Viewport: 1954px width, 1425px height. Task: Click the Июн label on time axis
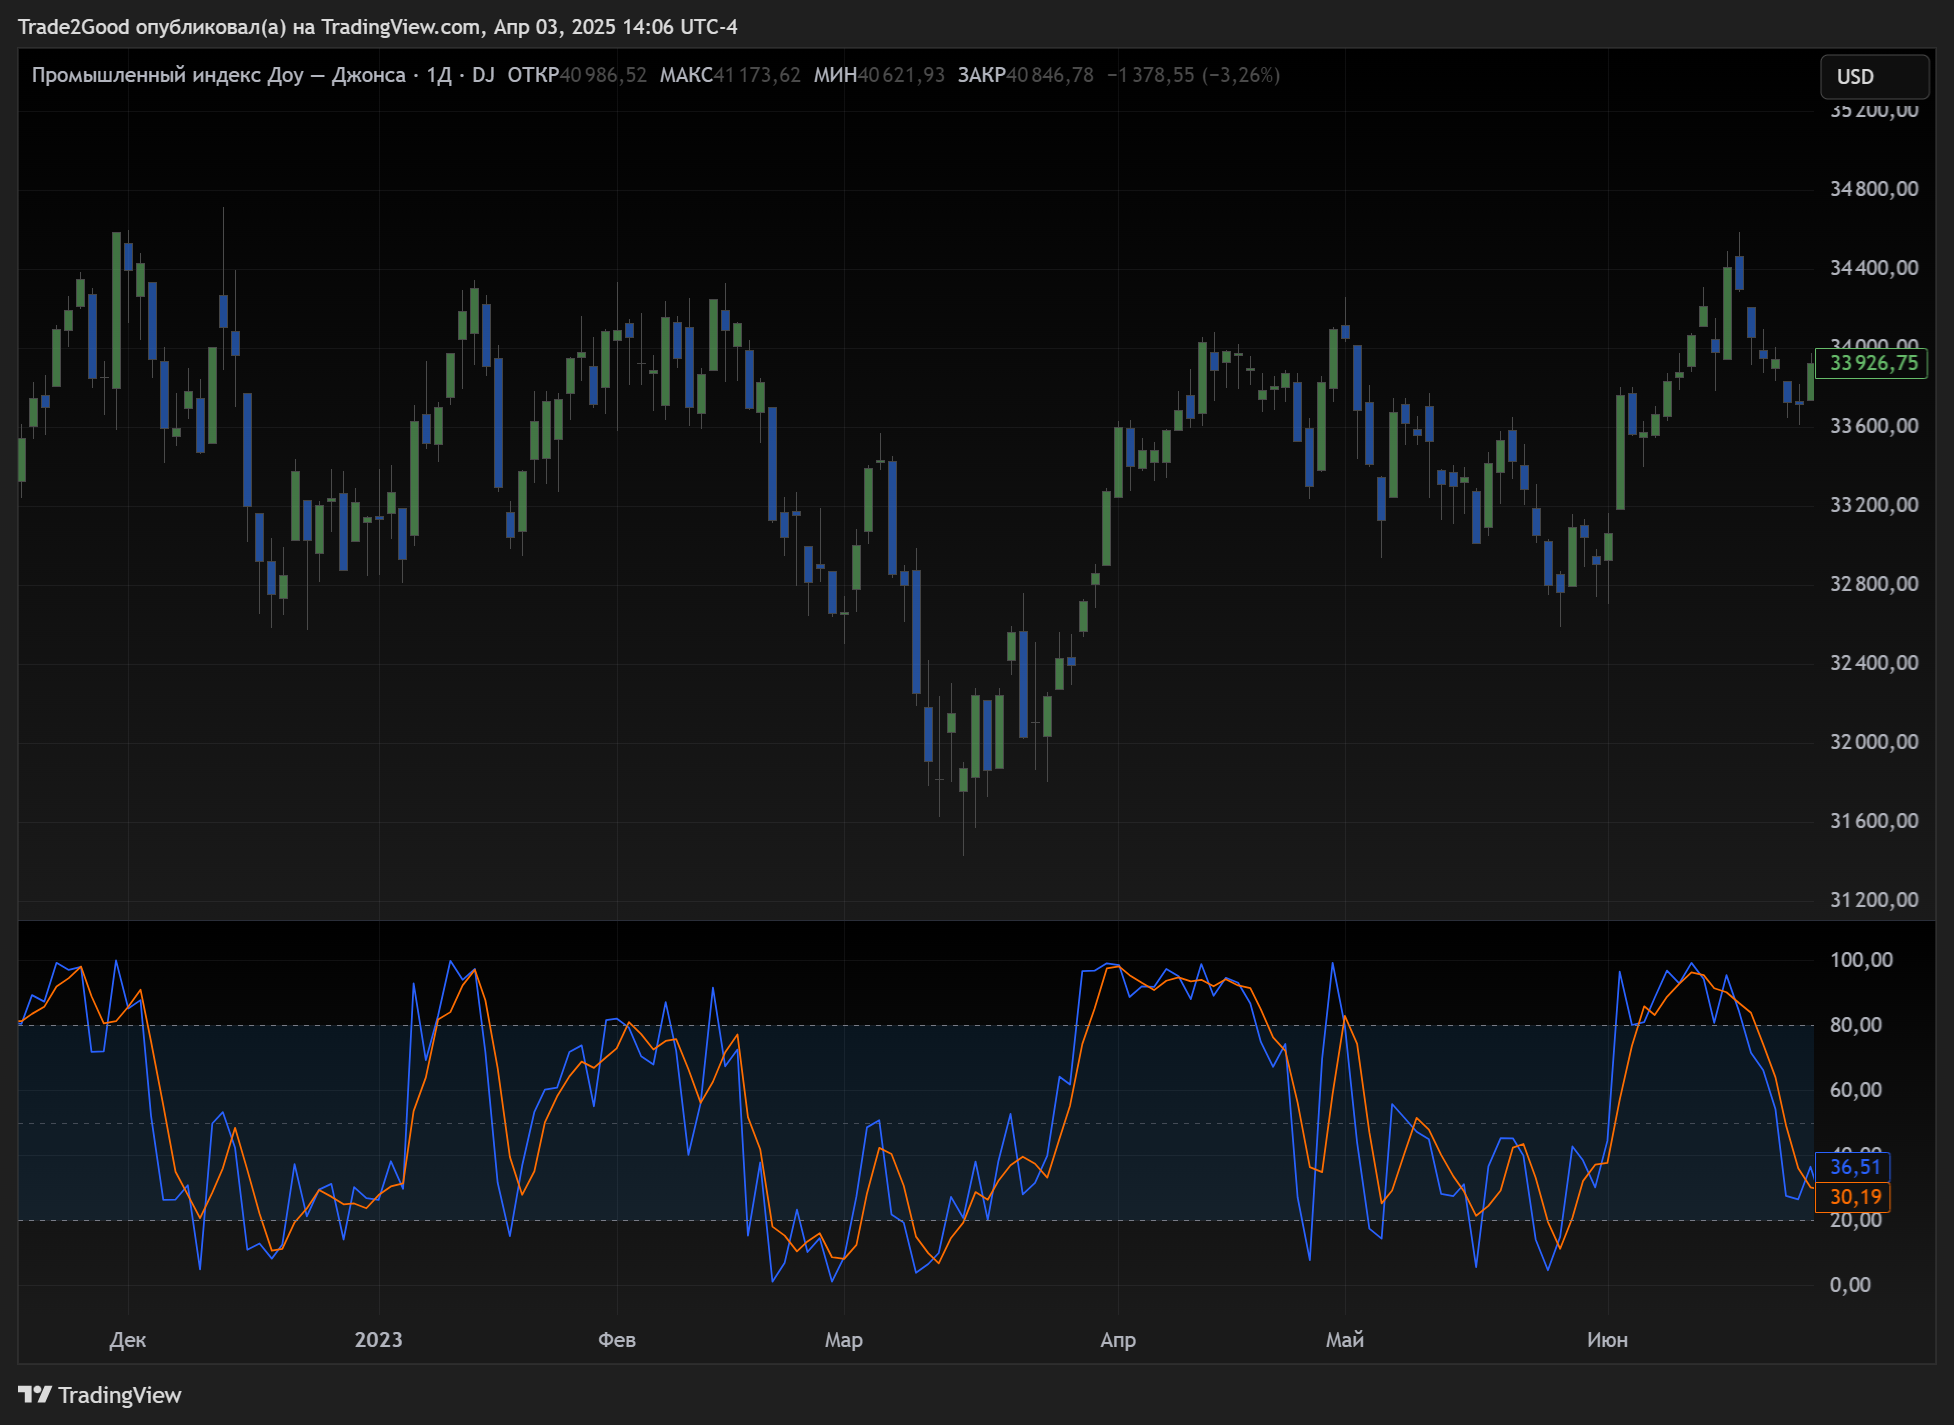click(x=1607, y=1340)
